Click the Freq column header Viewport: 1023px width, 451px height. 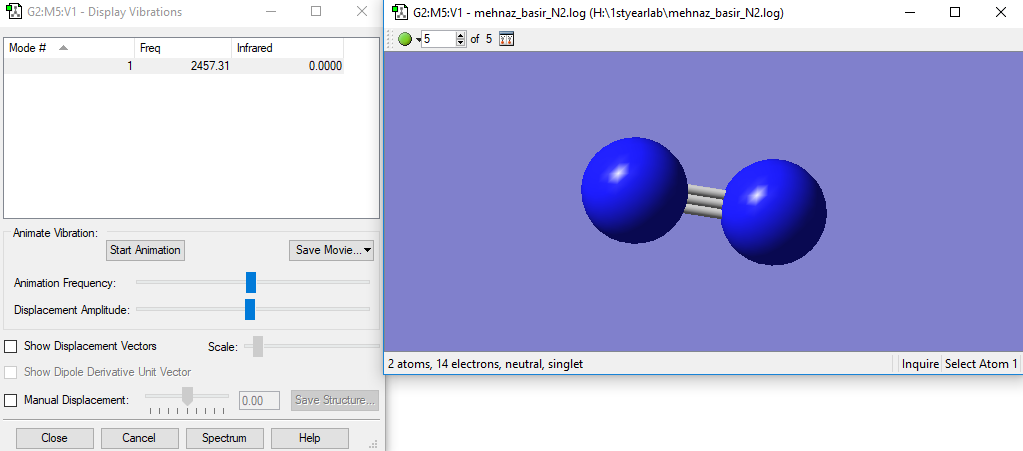pyautogui.click(x=183, y=48)
